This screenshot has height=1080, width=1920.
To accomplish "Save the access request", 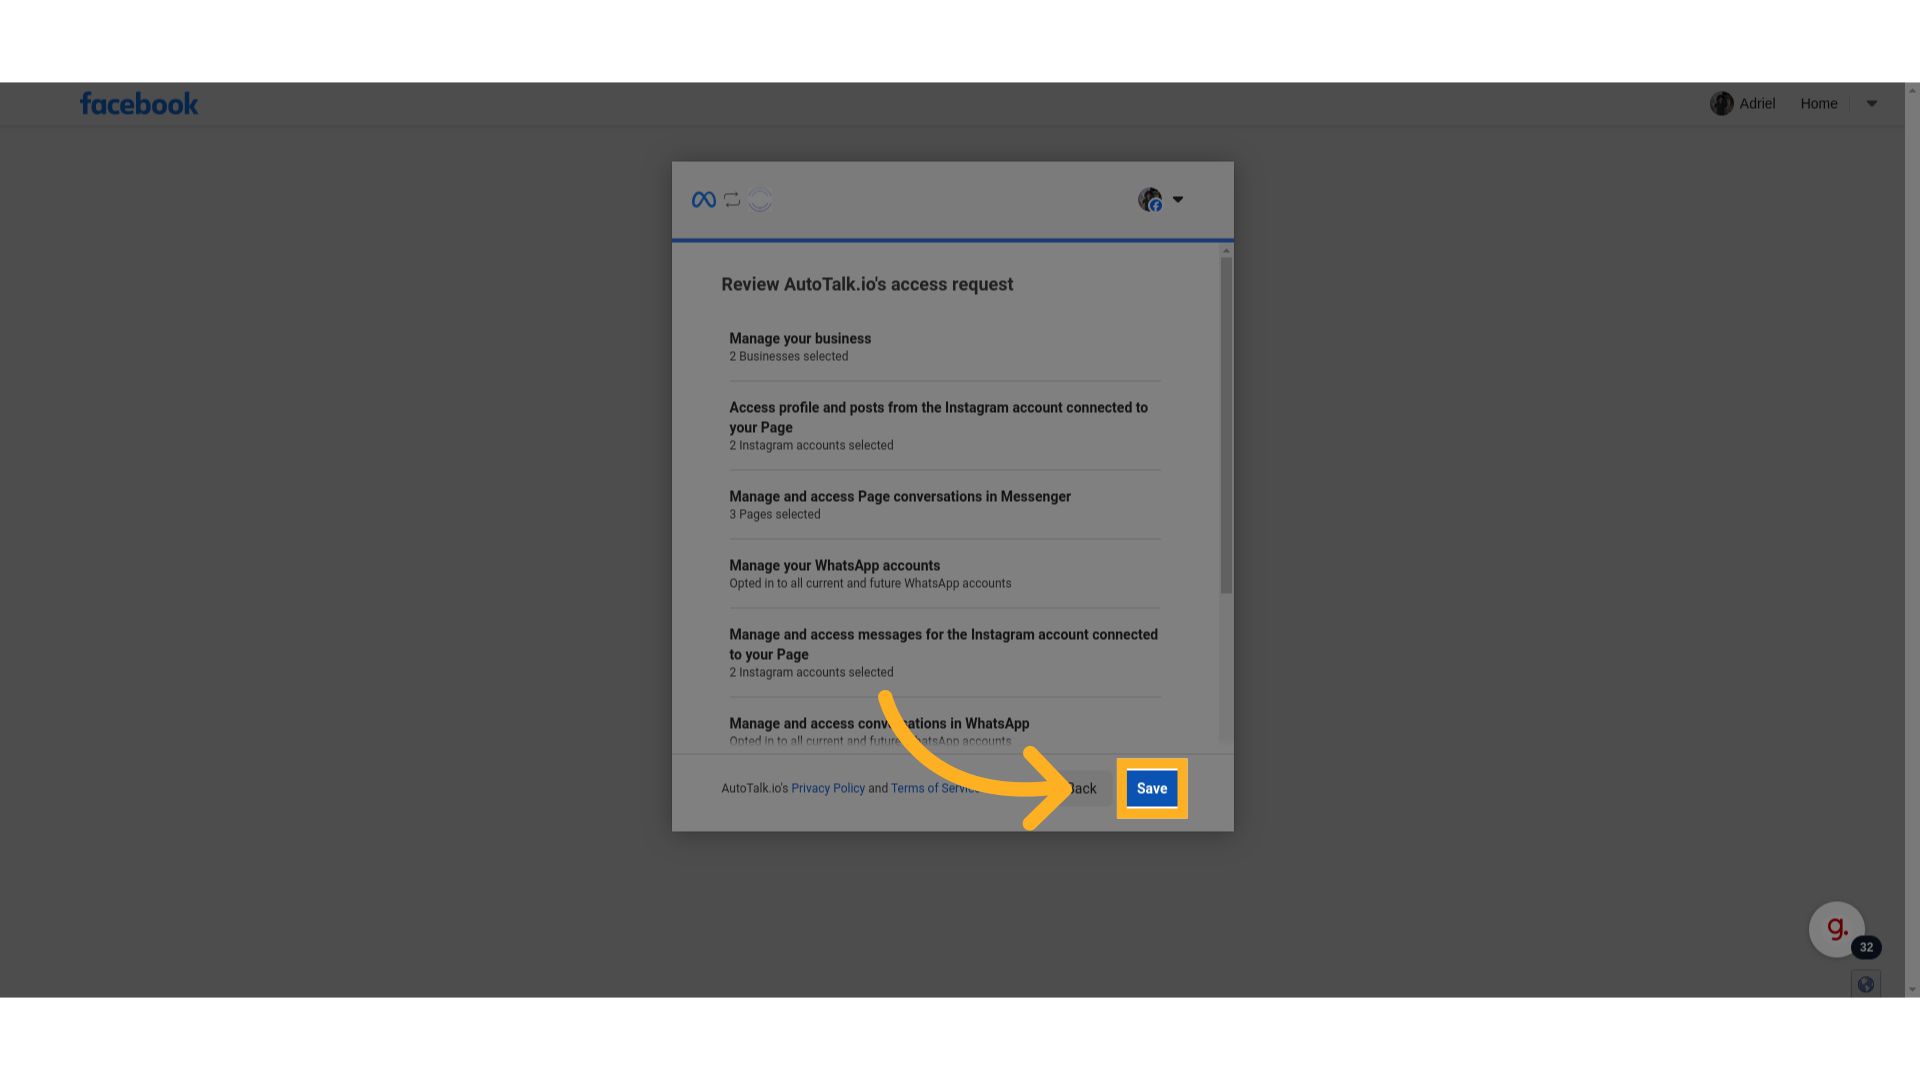I will pyautogui.click(x=1152, y=789).
